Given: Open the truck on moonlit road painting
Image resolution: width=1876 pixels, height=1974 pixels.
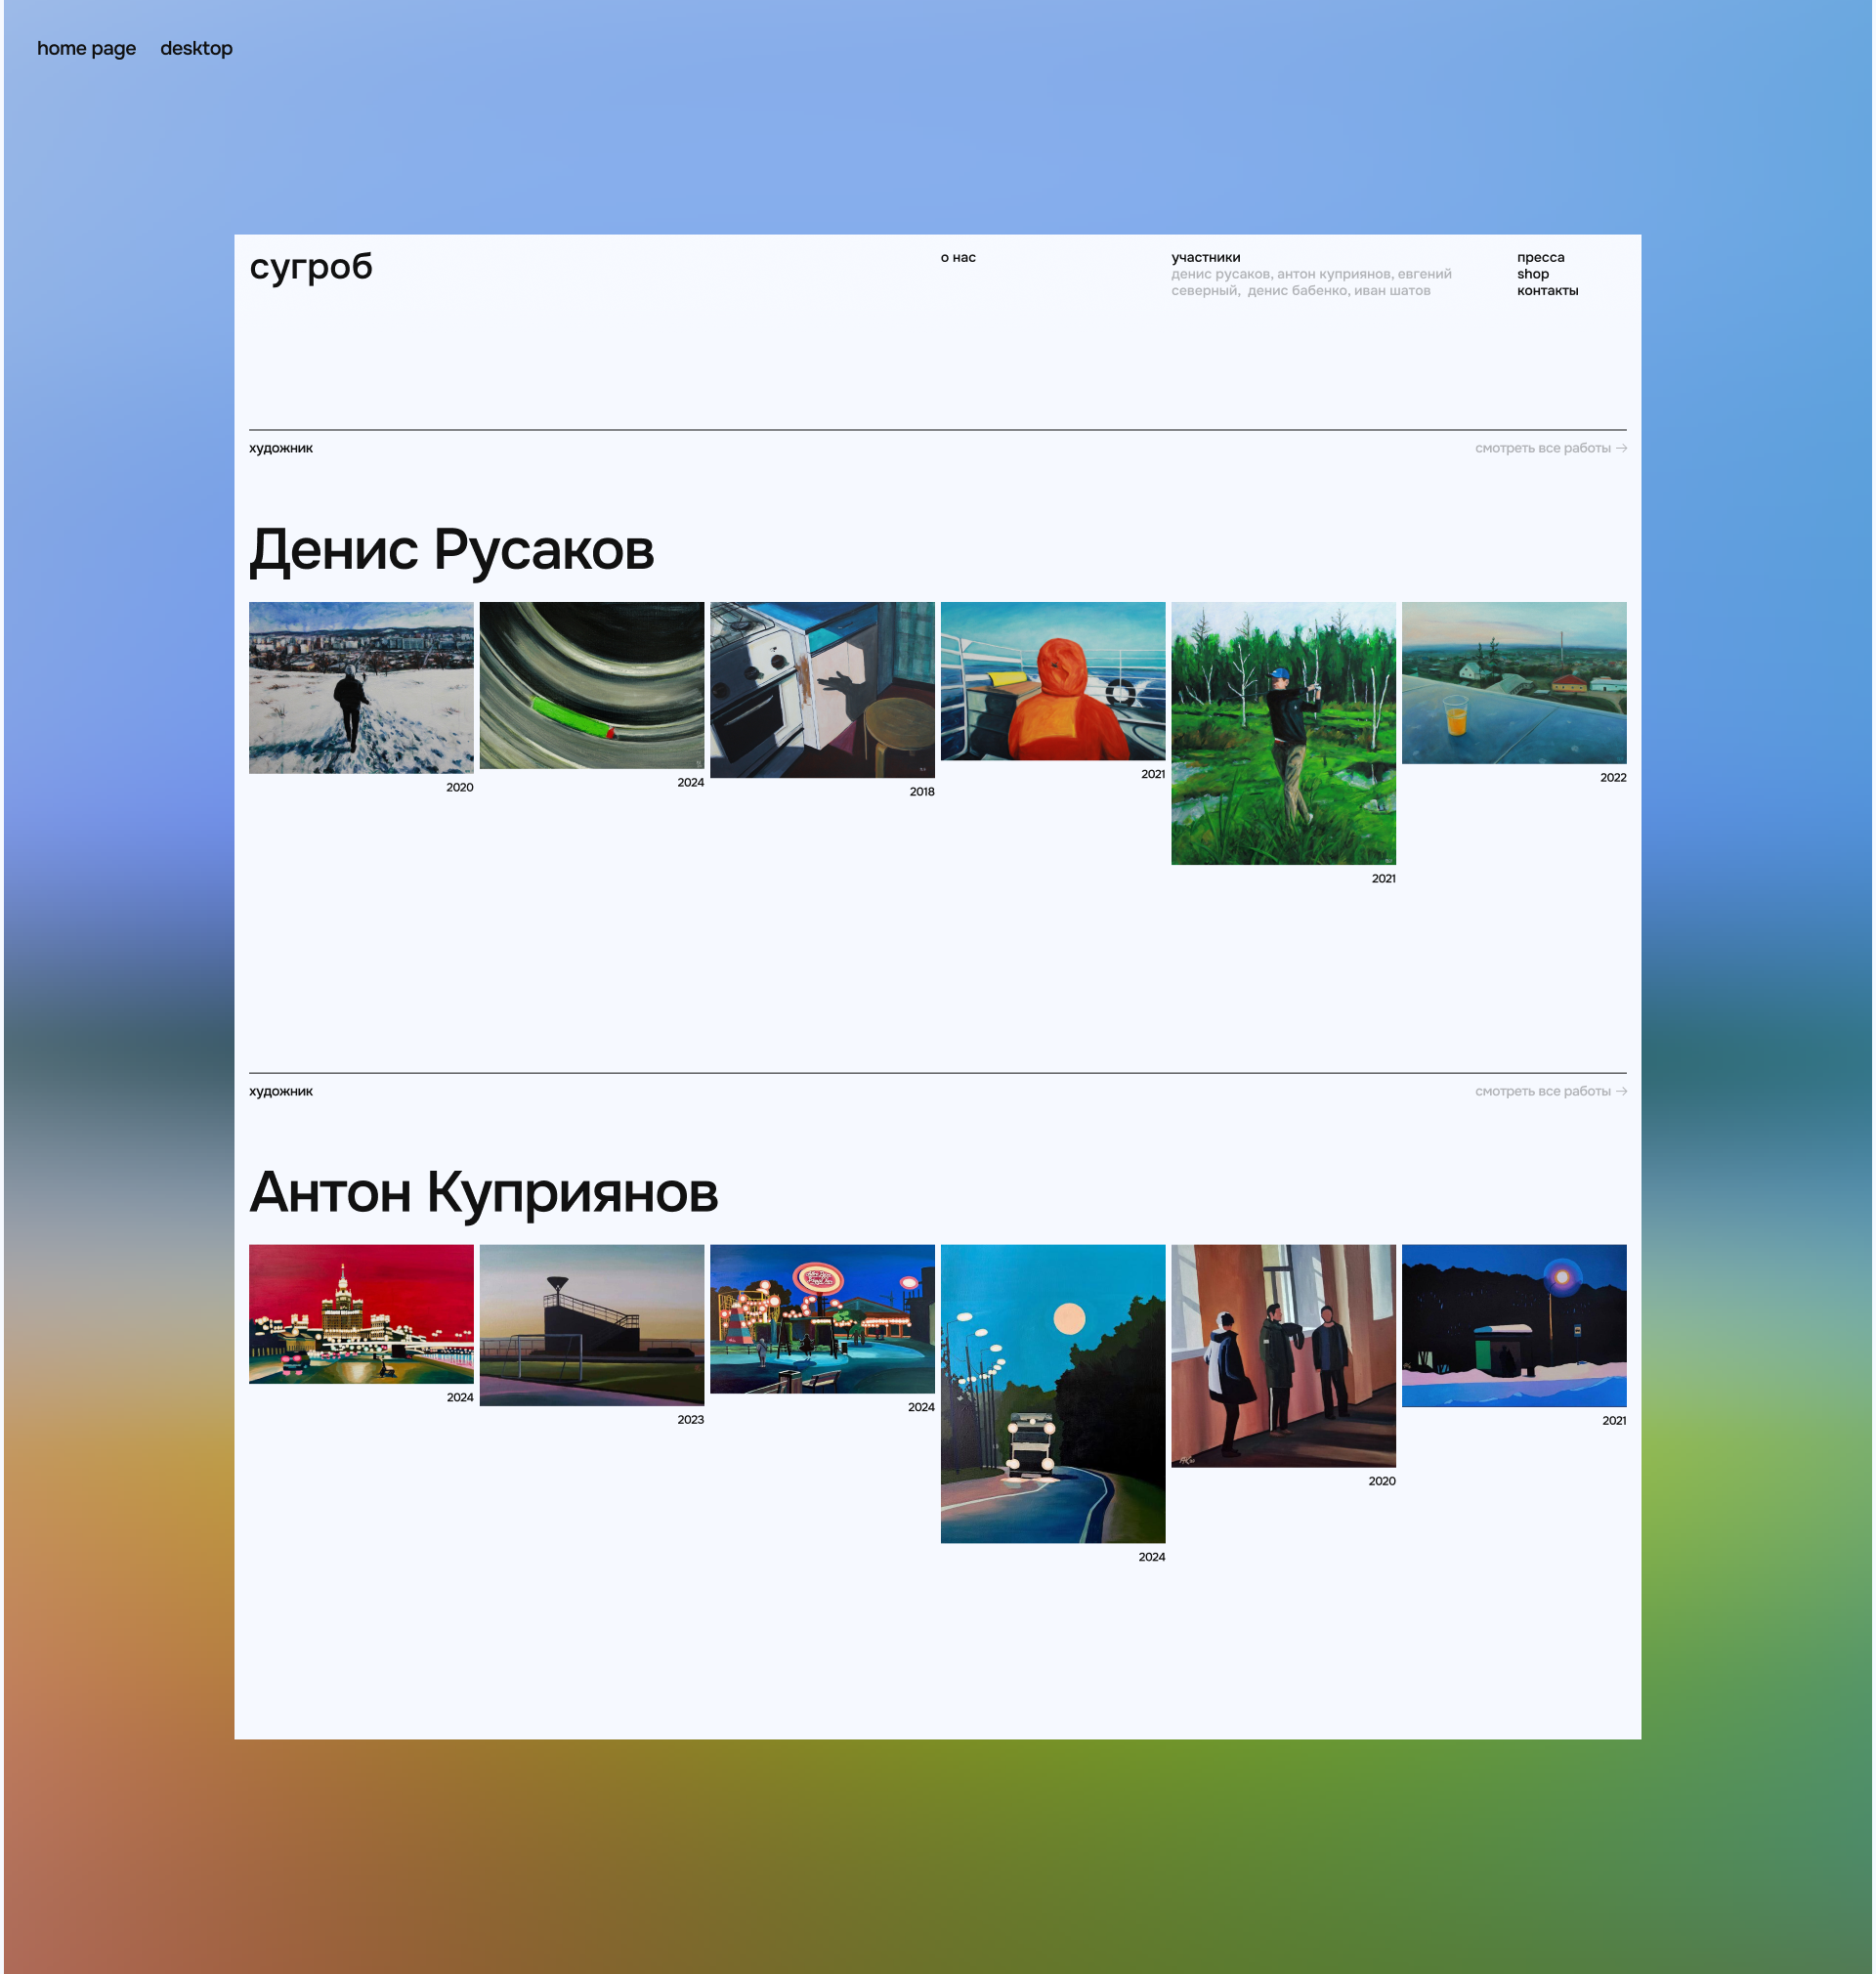Looking at the screenshot, I should pos(1052,1393).
